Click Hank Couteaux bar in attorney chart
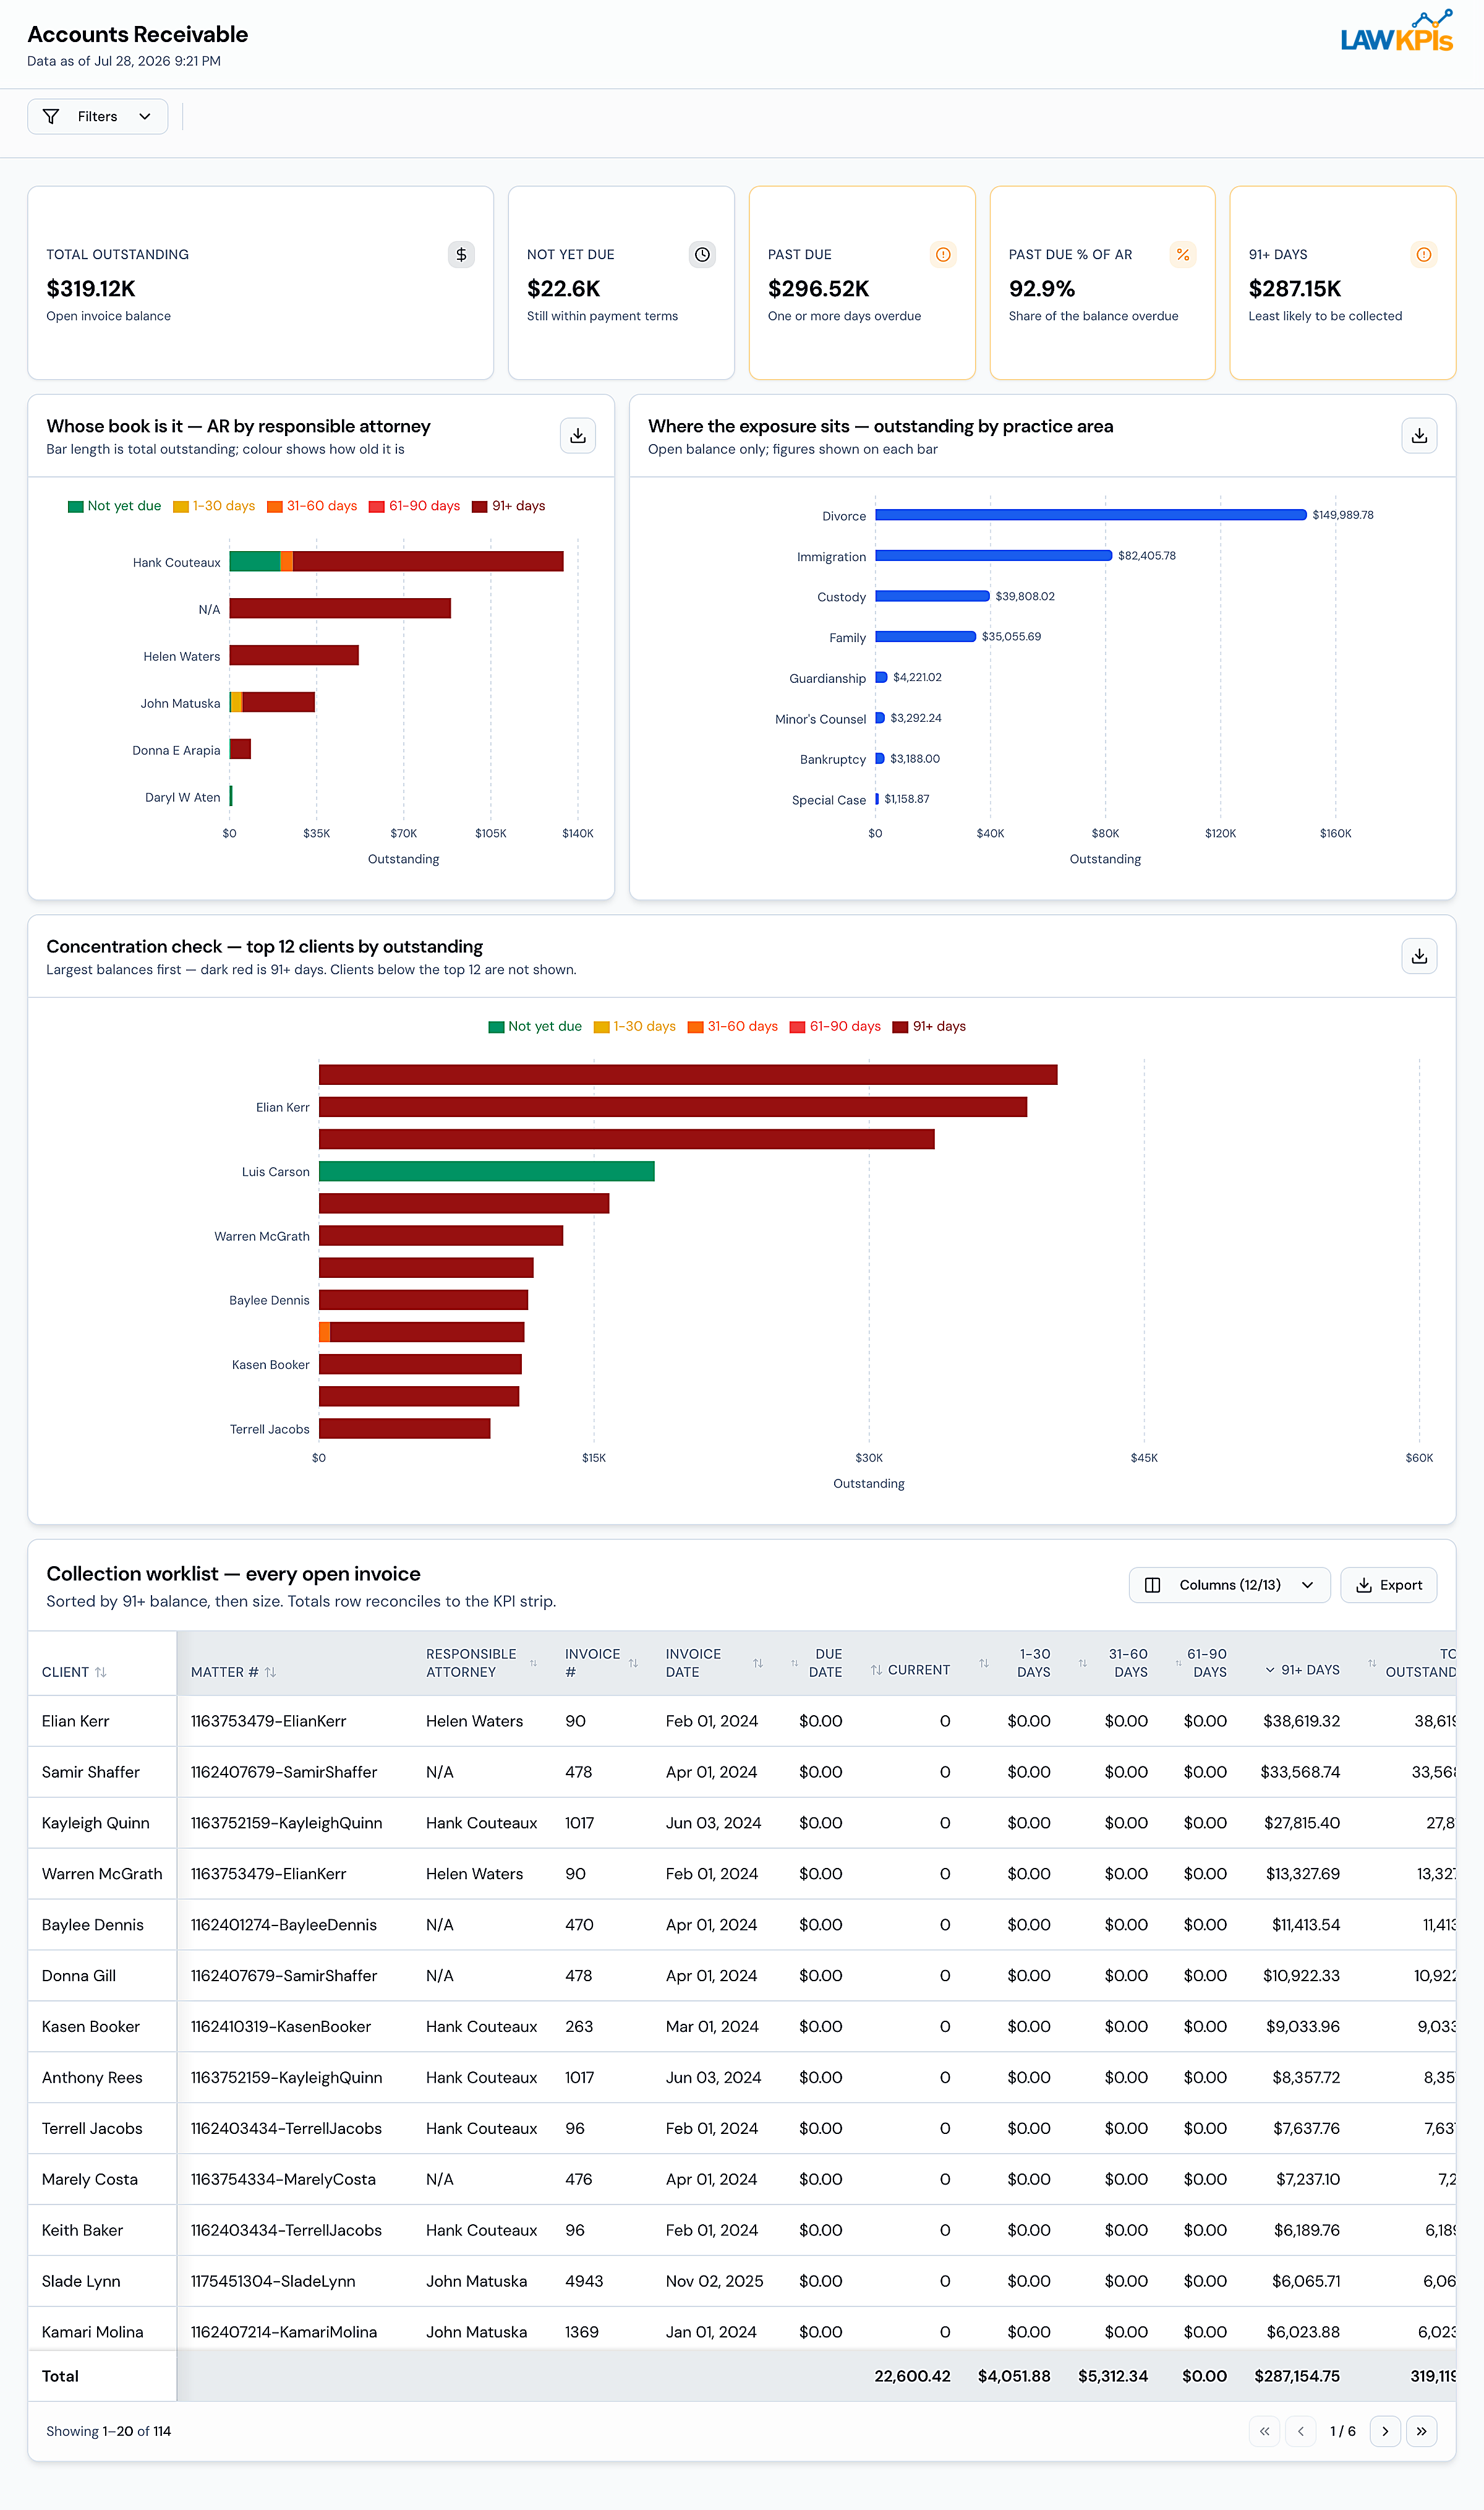Screen dimensions: 1484x2510 396,561
